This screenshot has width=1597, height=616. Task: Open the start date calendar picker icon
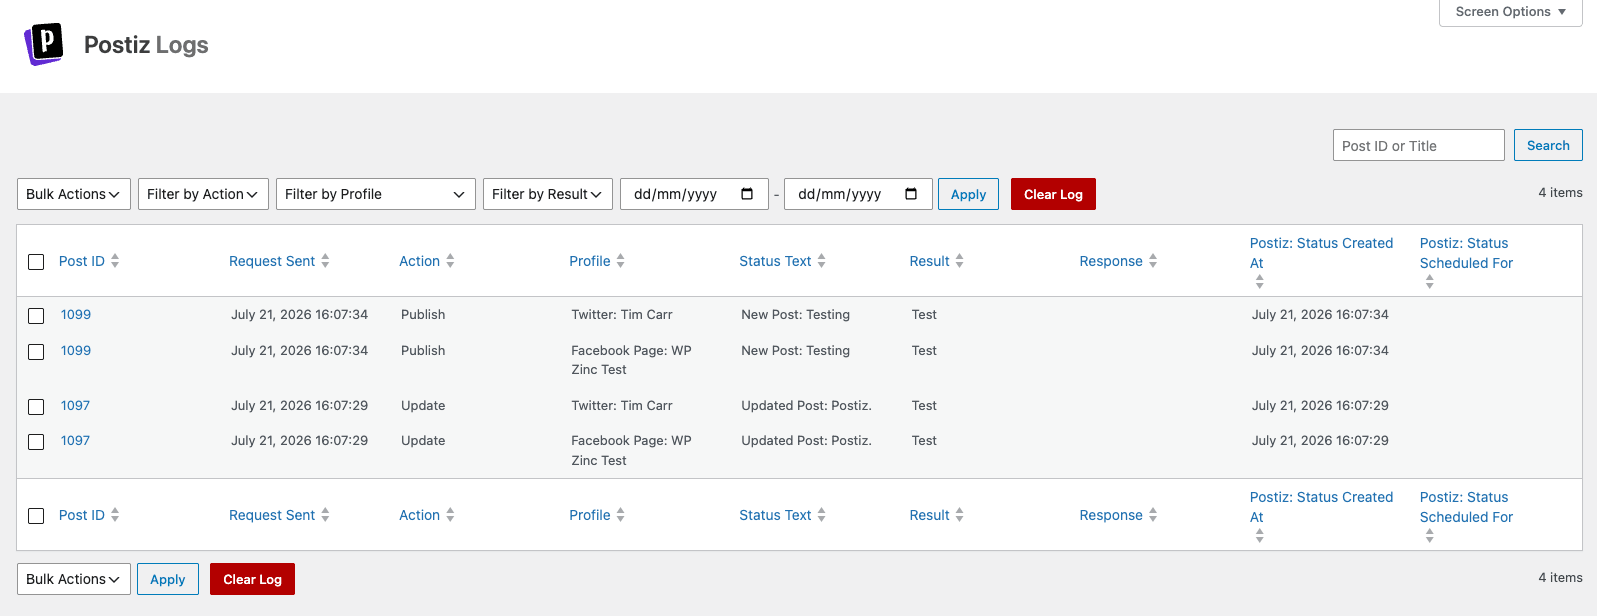pos(747,194)
